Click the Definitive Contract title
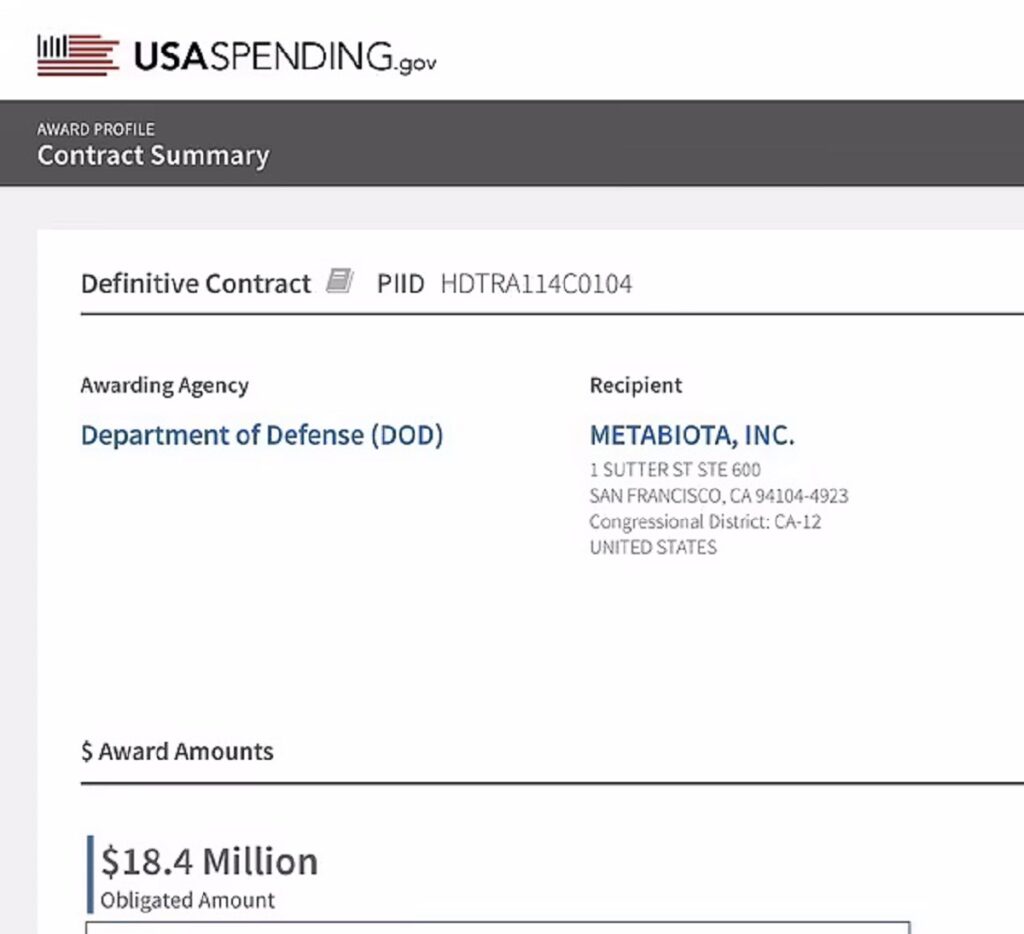The image size is (1024, 934). (196, 284)
